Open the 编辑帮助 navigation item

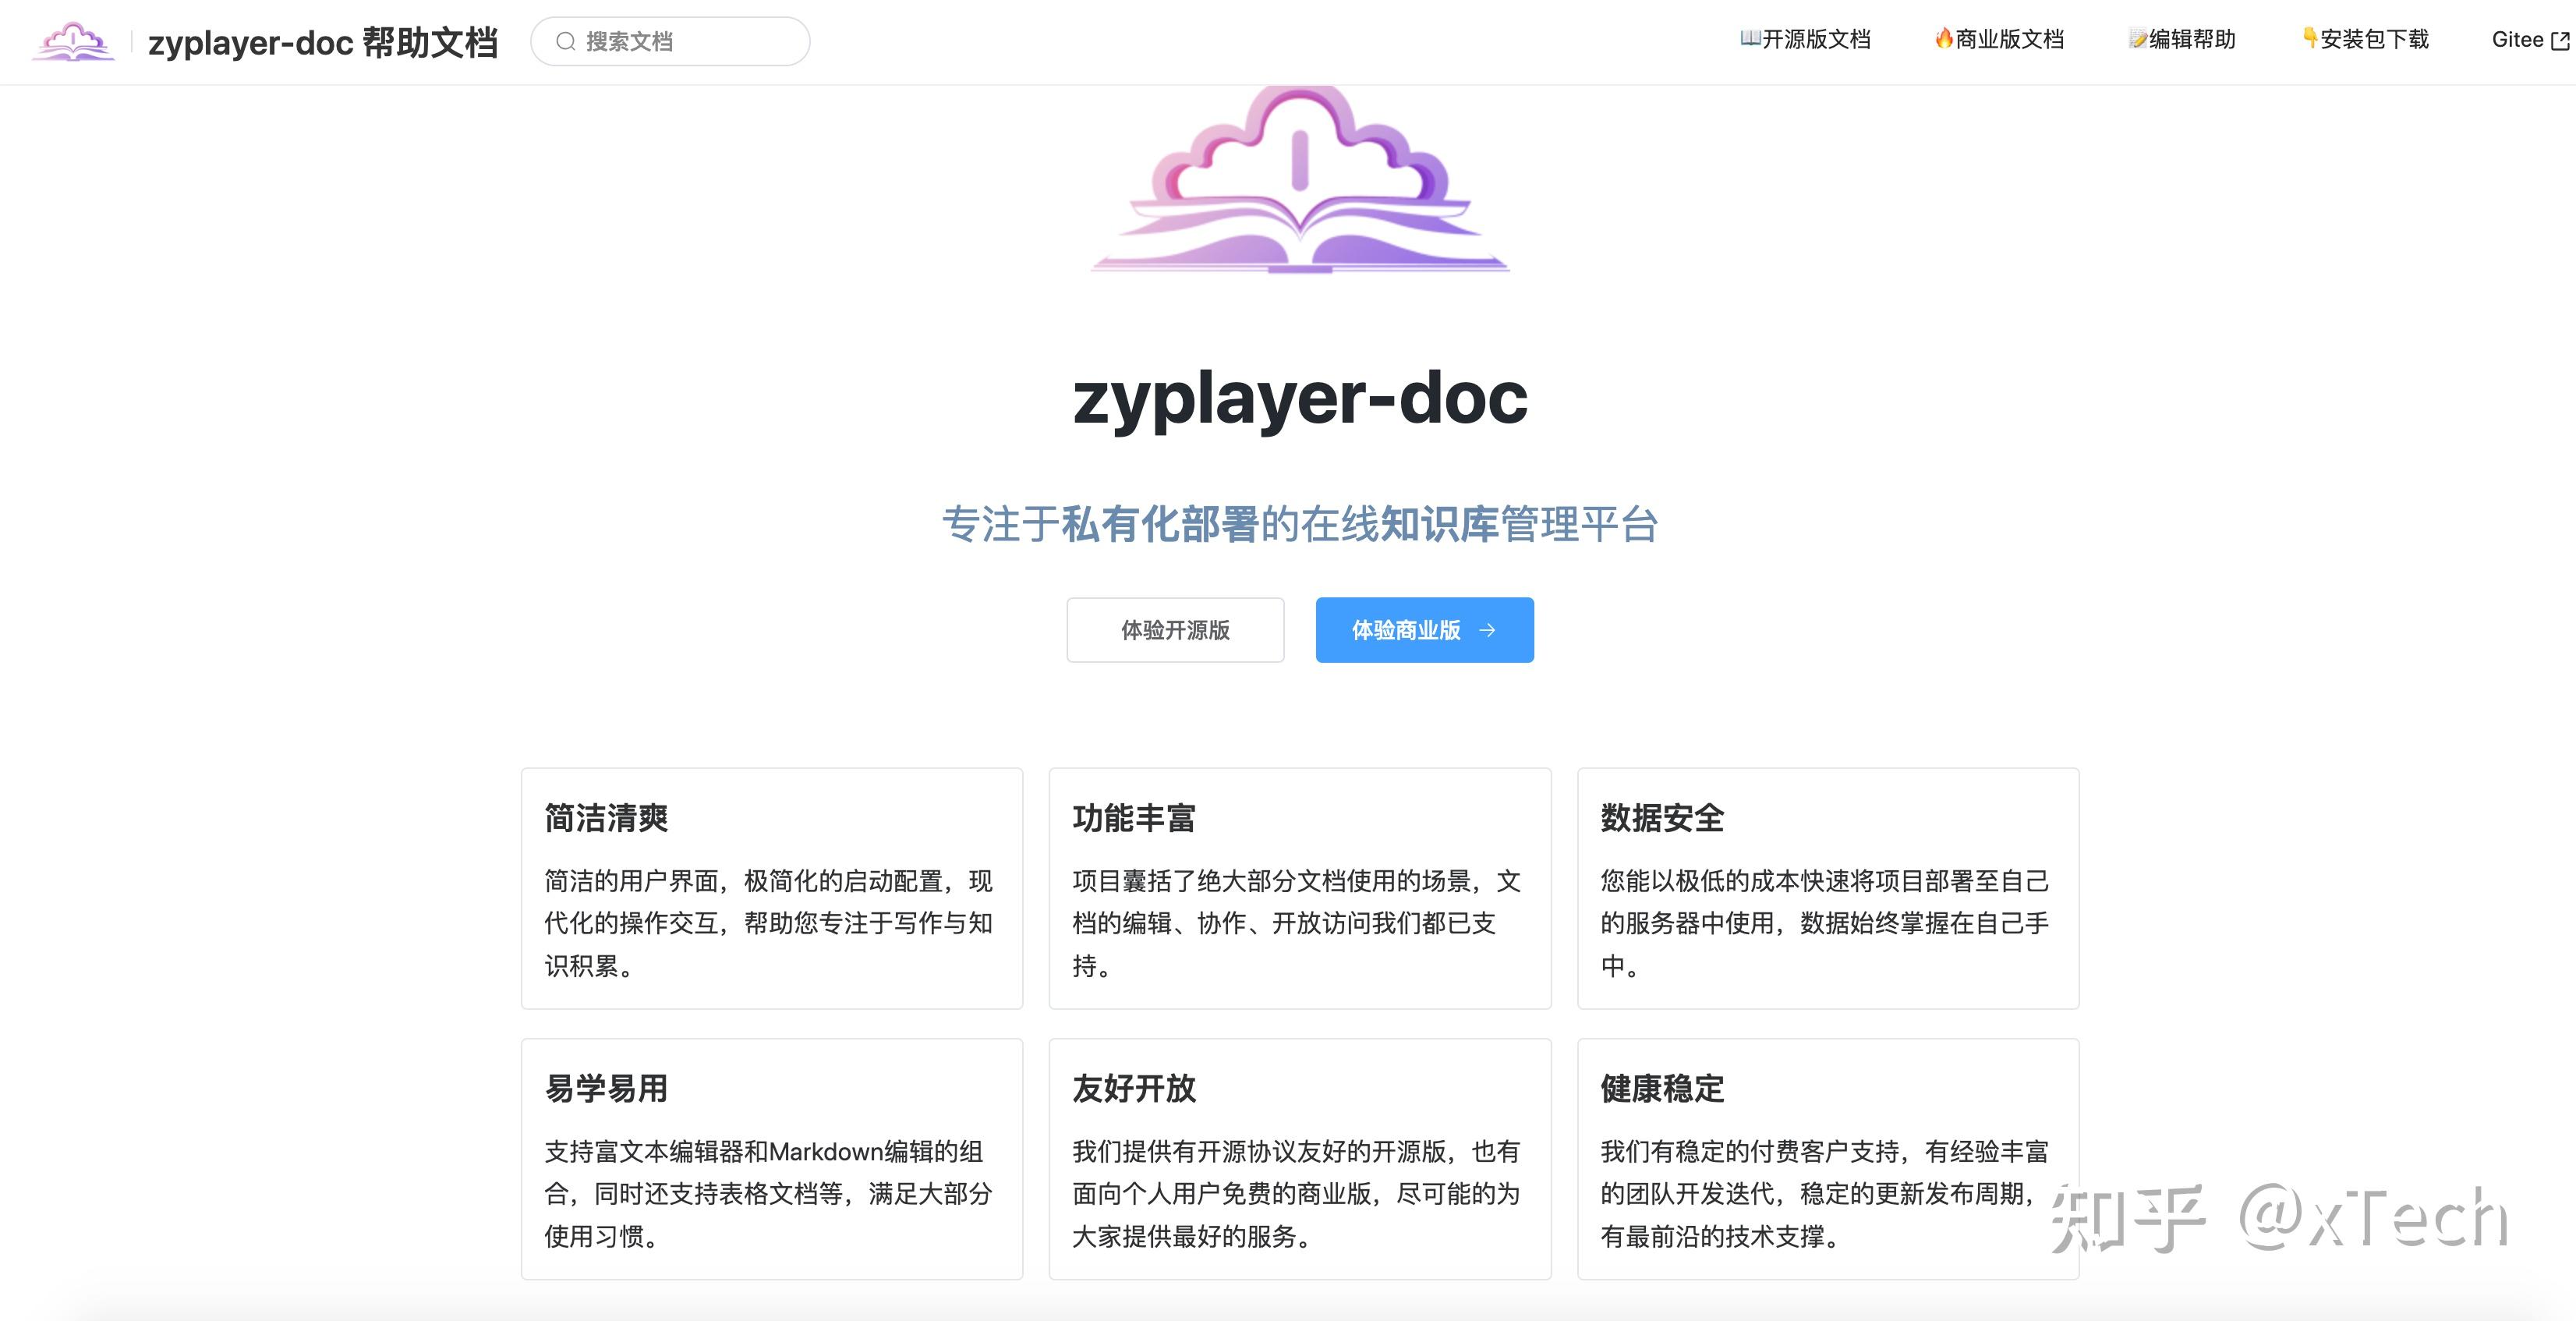2190,38
